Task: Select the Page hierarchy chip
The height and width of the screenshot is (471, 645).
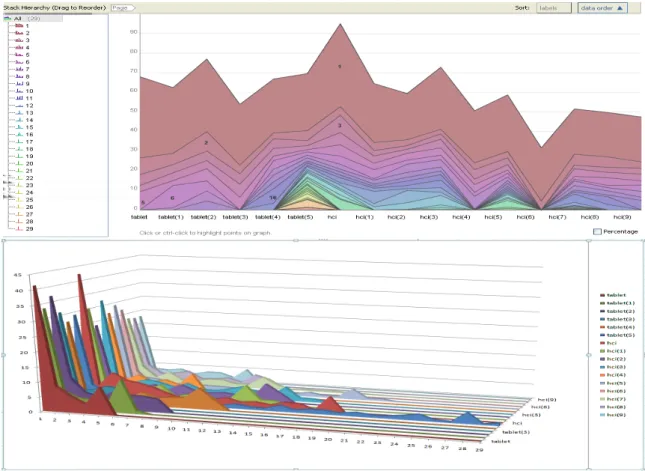Action: [x=123, y=8]
